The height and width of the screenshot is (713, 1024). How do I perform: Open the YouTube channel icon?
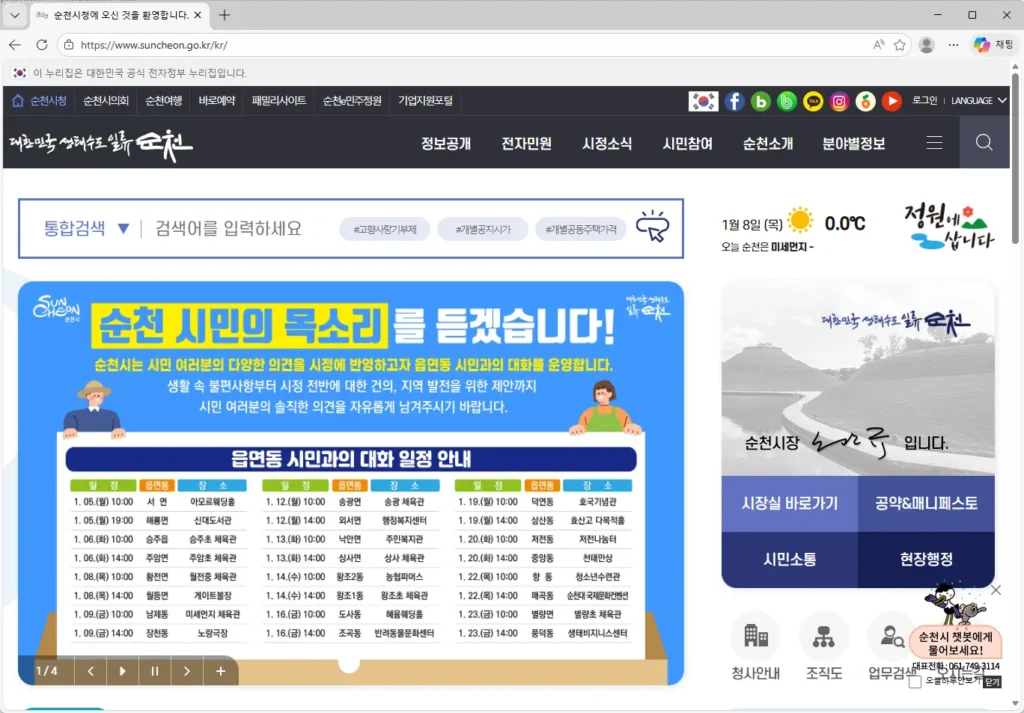(x=890, y=100)
